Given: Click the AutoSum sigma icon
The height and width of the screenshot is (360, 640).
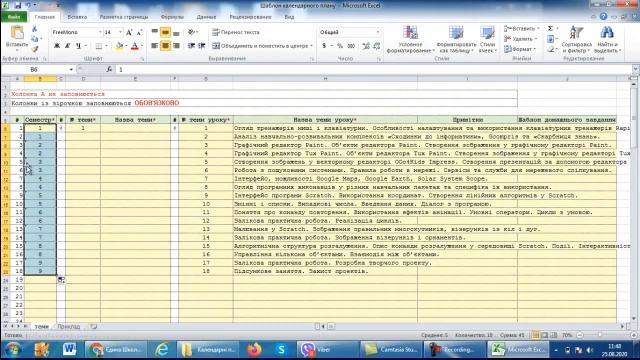Looking at the screenshot, I should point(550,29).
